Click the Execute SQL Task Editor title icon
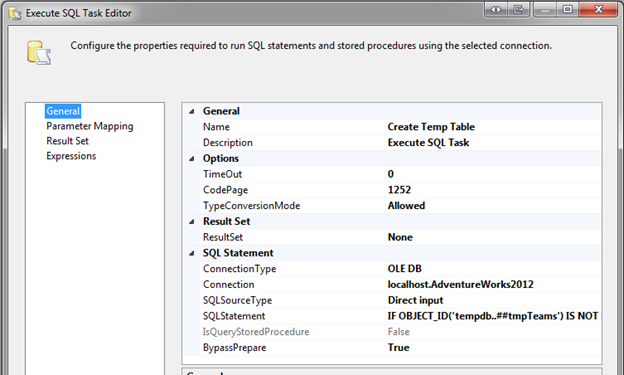Viewport: 624px width, 375px height. (x=16, y=13)
